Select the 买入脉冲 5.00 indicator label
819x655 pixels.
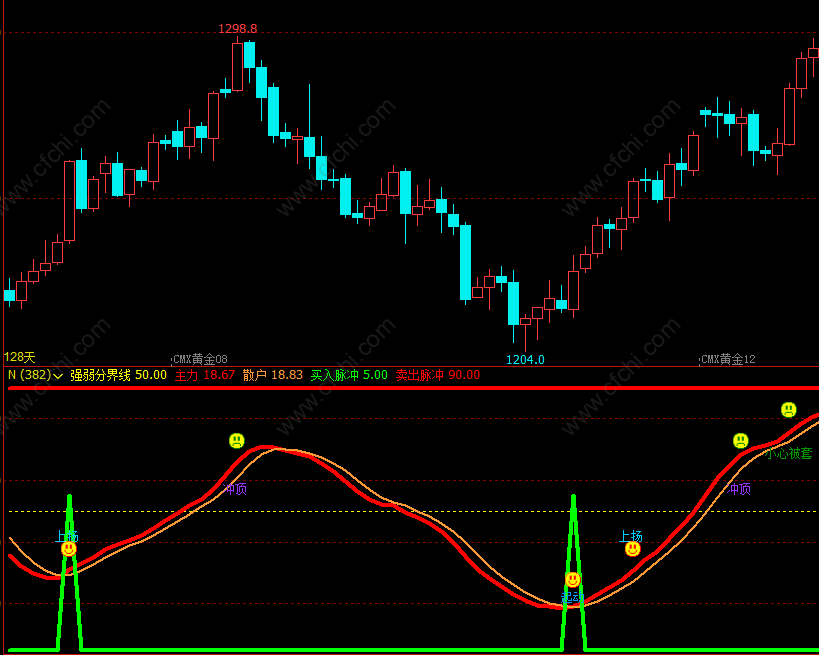[x=349, y=375]
